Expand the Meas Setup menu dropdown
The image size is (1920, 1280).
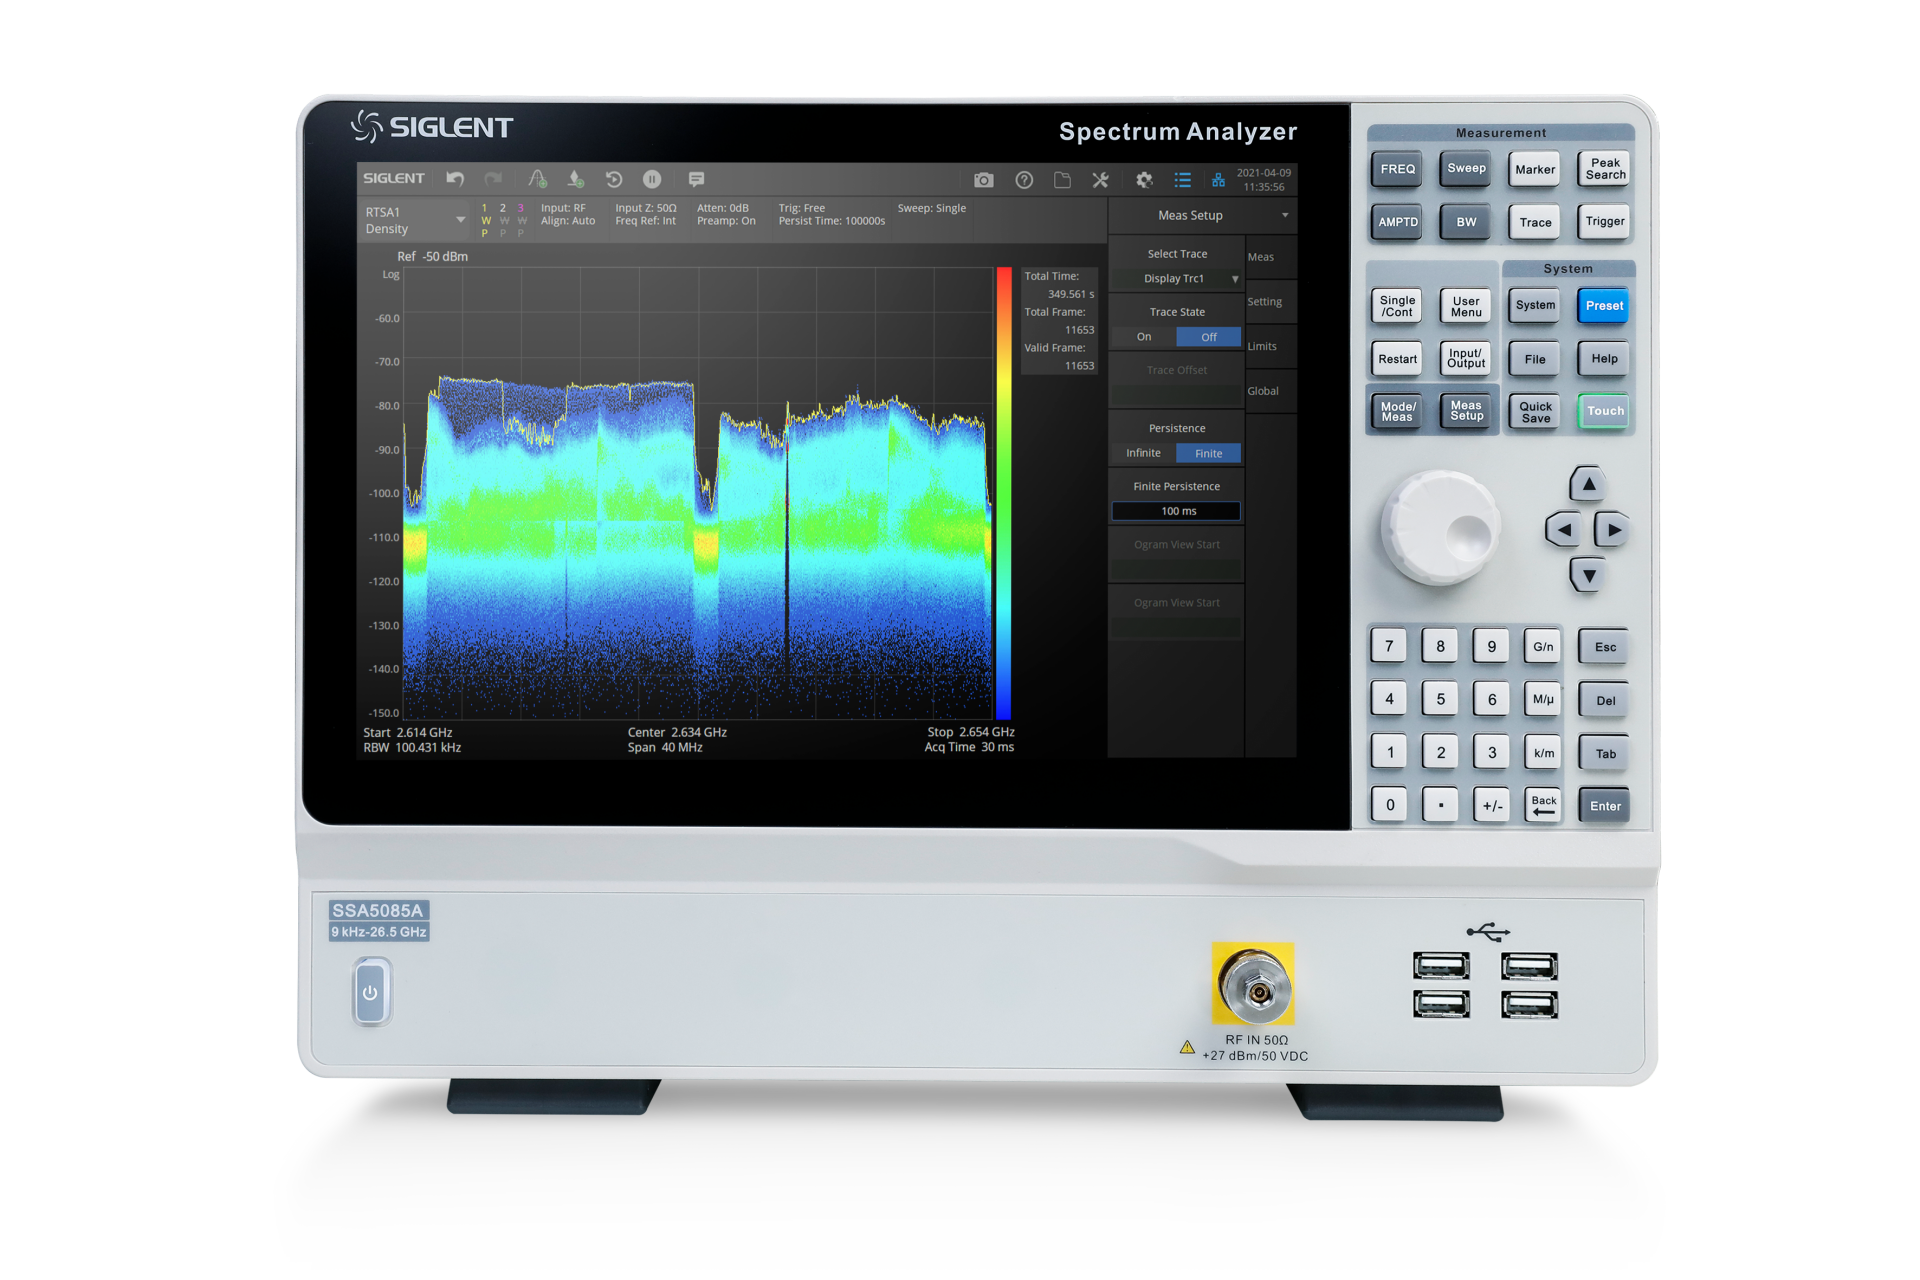point(1200,215)
